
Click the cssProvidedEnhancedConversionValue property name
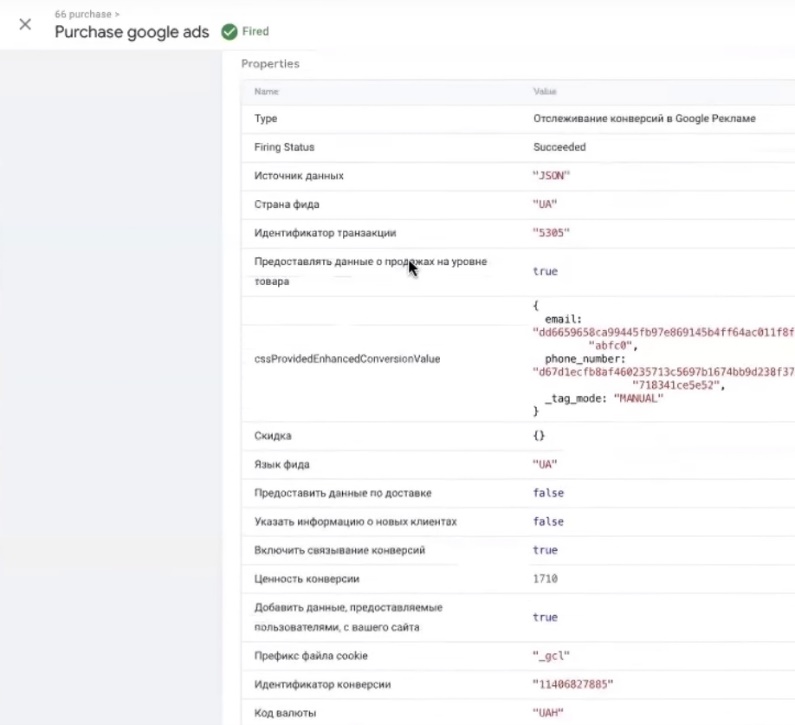pyautogui.click(x=347, y=358)
